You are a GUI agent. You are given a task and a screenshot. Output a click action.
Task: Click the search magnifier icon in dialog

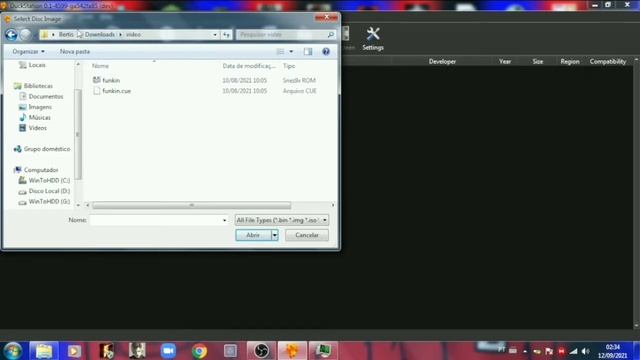point(331,35)
